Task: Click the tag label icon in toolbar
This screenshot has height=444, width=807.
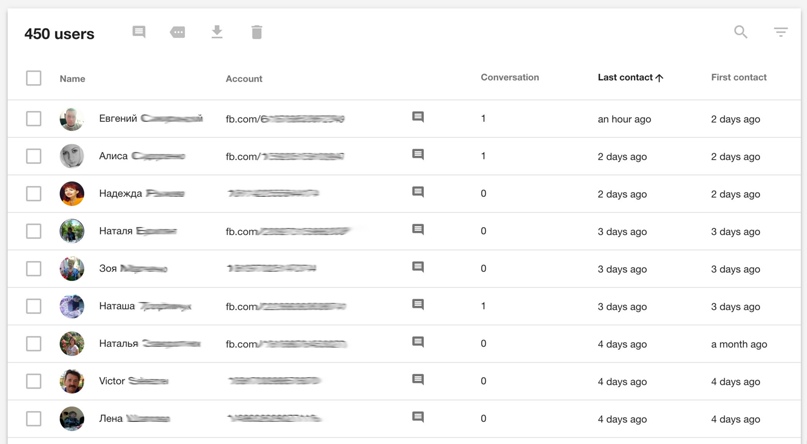Action: [178, 32]
